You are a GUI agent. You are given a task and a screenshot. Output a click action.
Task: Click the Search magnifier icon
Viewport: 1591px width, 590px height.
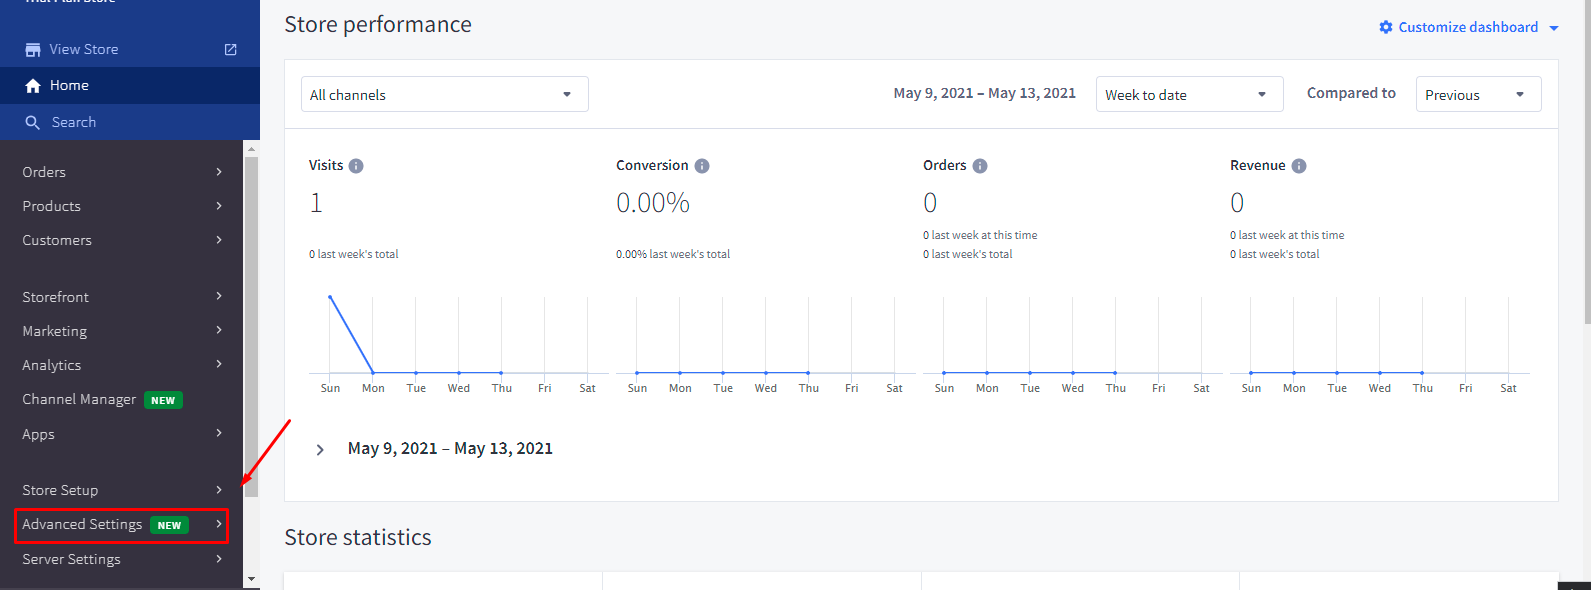coord(33,122)
